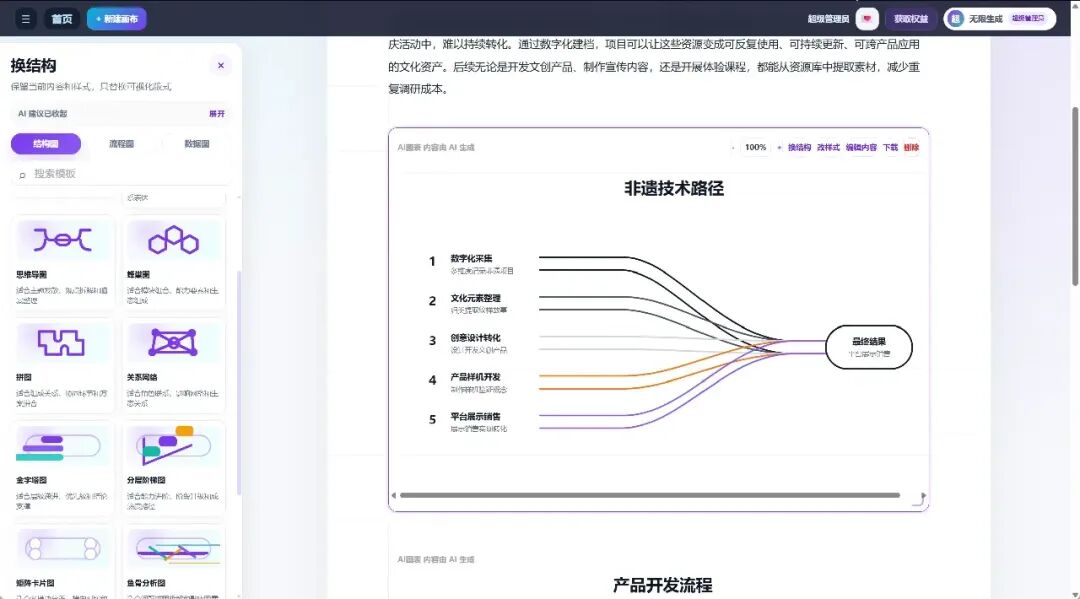
Task: Click 下载 to download the chart
Action: coord(891,147)
